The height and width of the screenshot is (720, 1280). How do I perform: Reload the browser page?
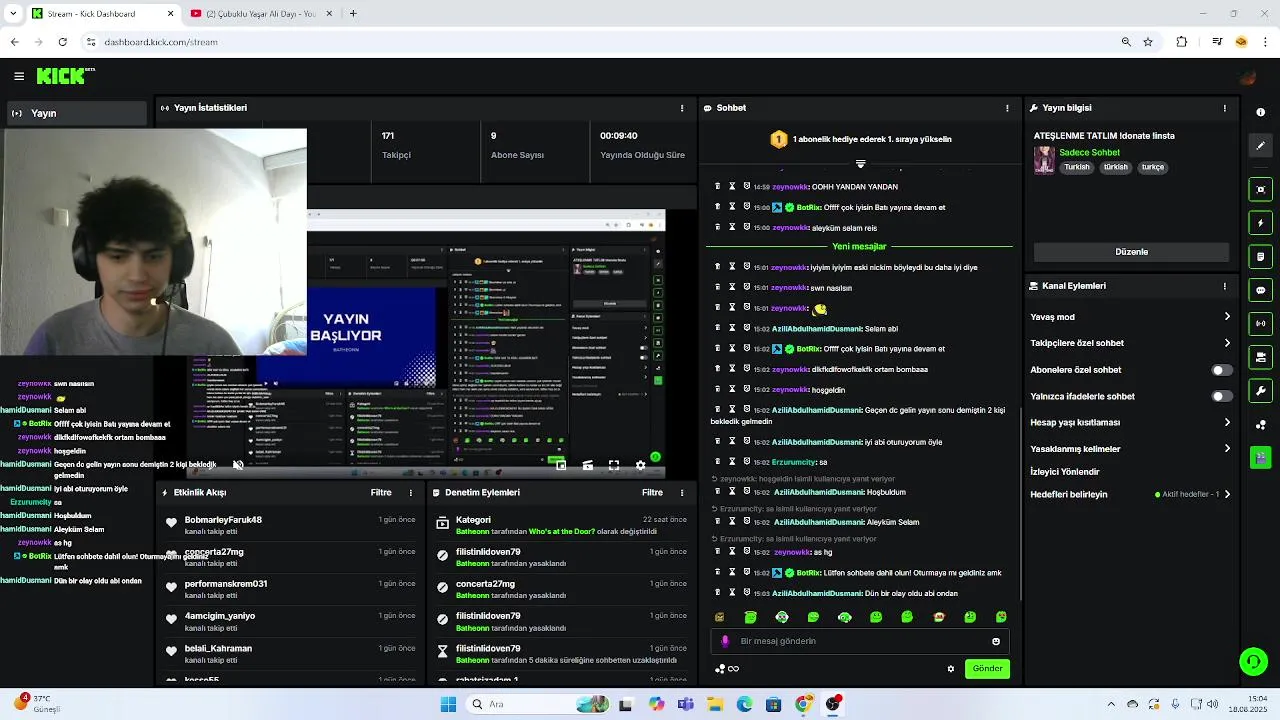click(62, 42)
